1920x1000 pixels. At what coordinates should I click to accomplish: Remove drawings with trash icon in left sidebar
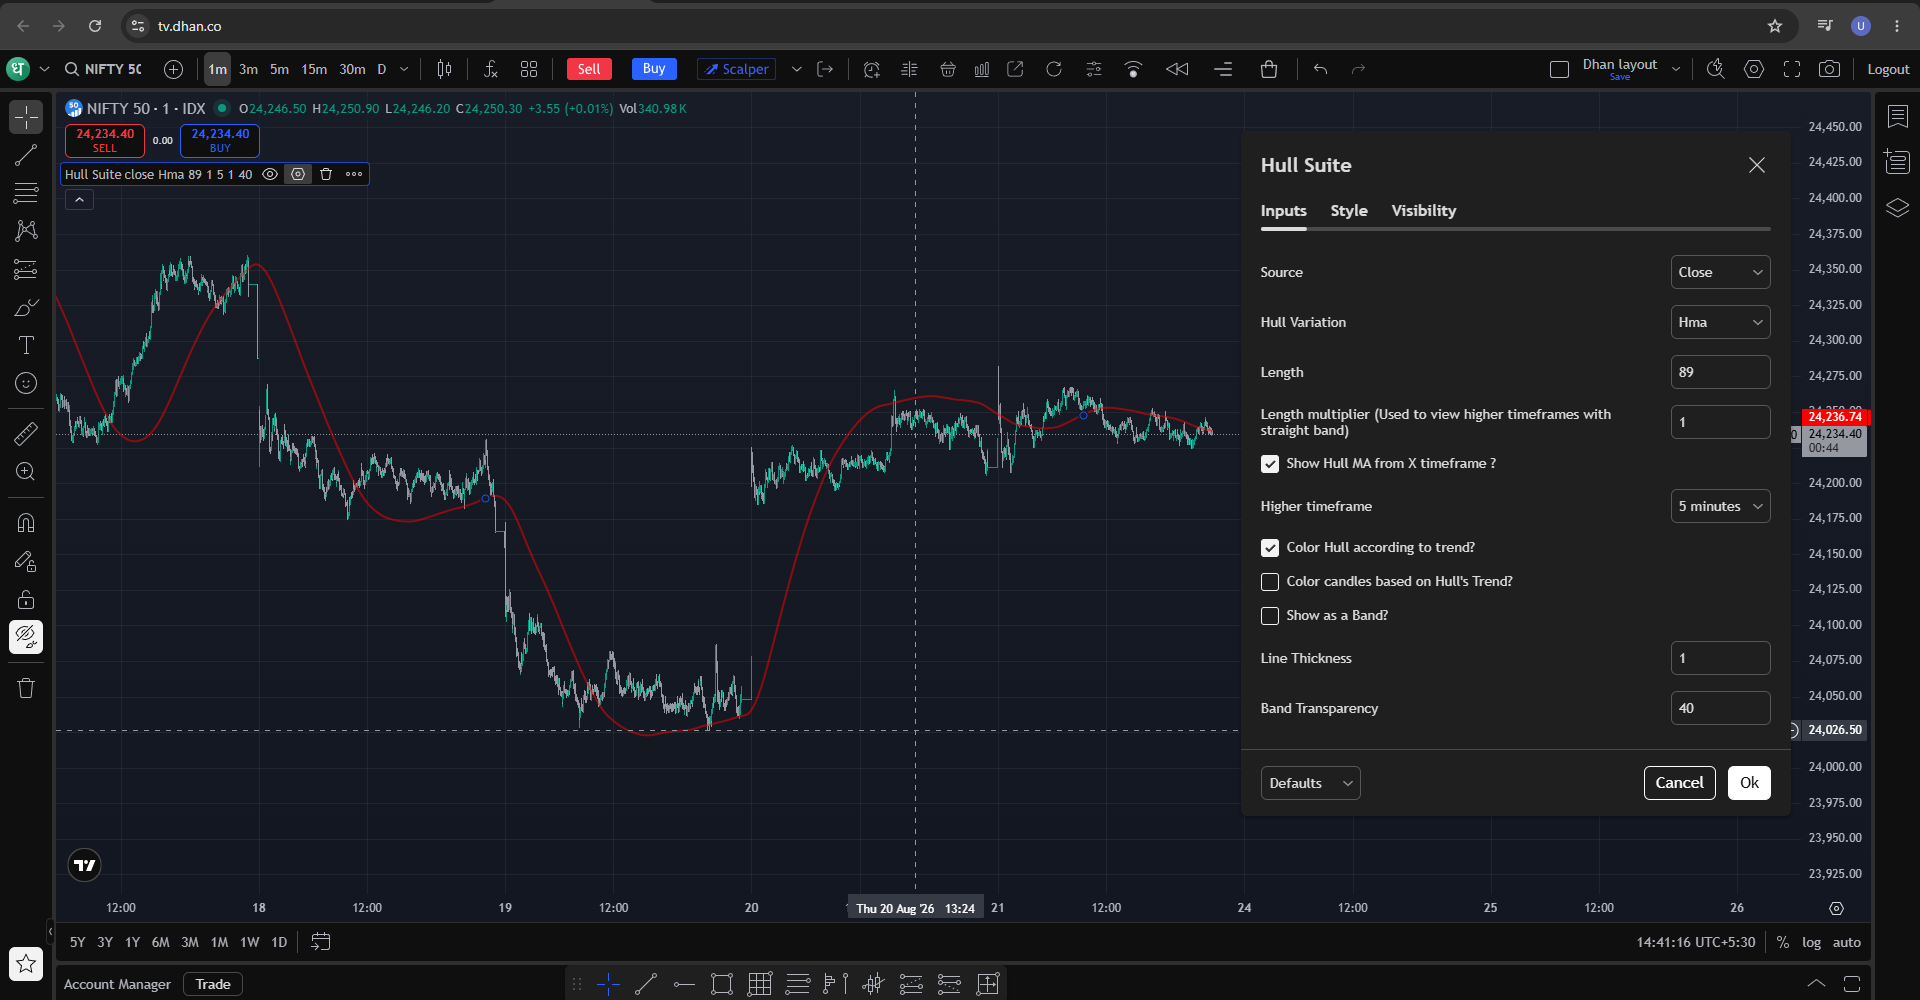(26, 688)
